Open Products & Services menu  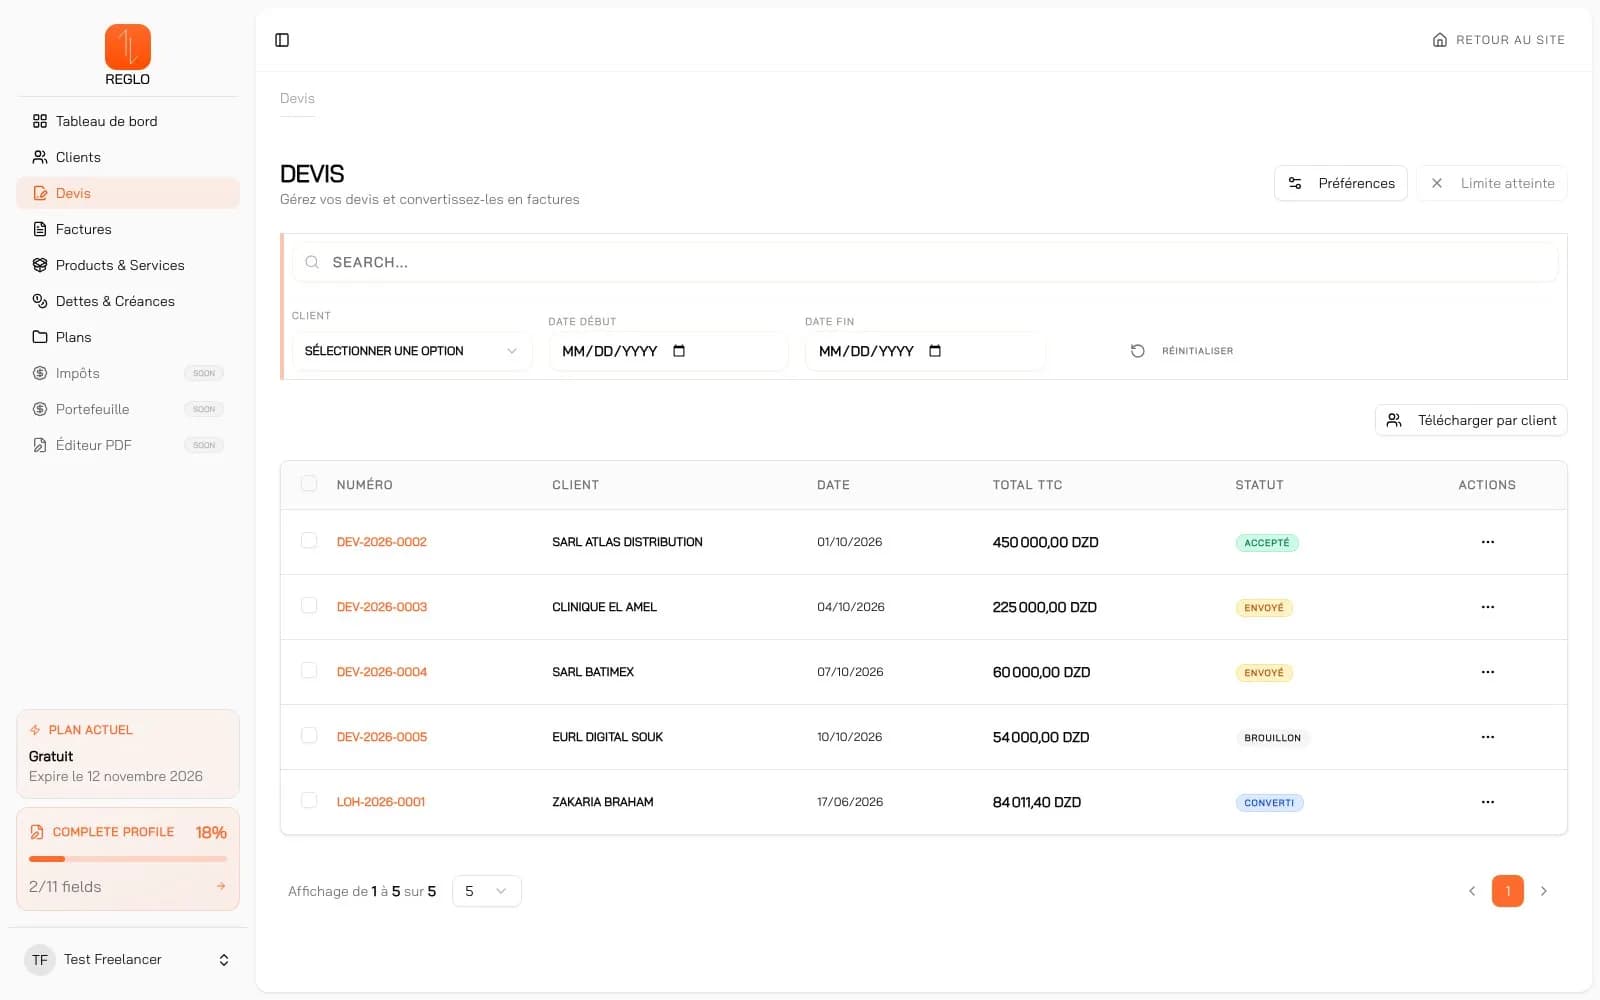pos(128,265)
